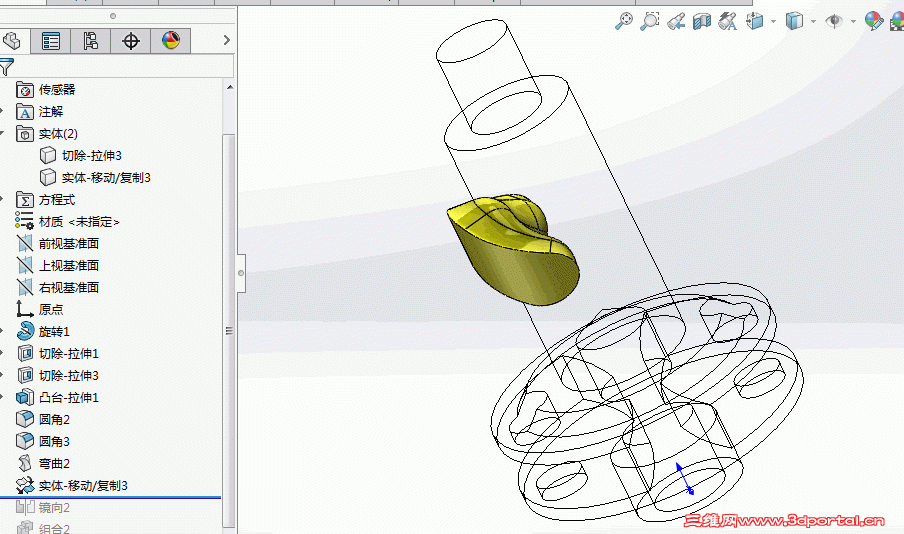The height and width of the screenshot is (534, 904).
Task: Select the 原点 origin item
Action: pyautogui.click(x=40, y=309)
